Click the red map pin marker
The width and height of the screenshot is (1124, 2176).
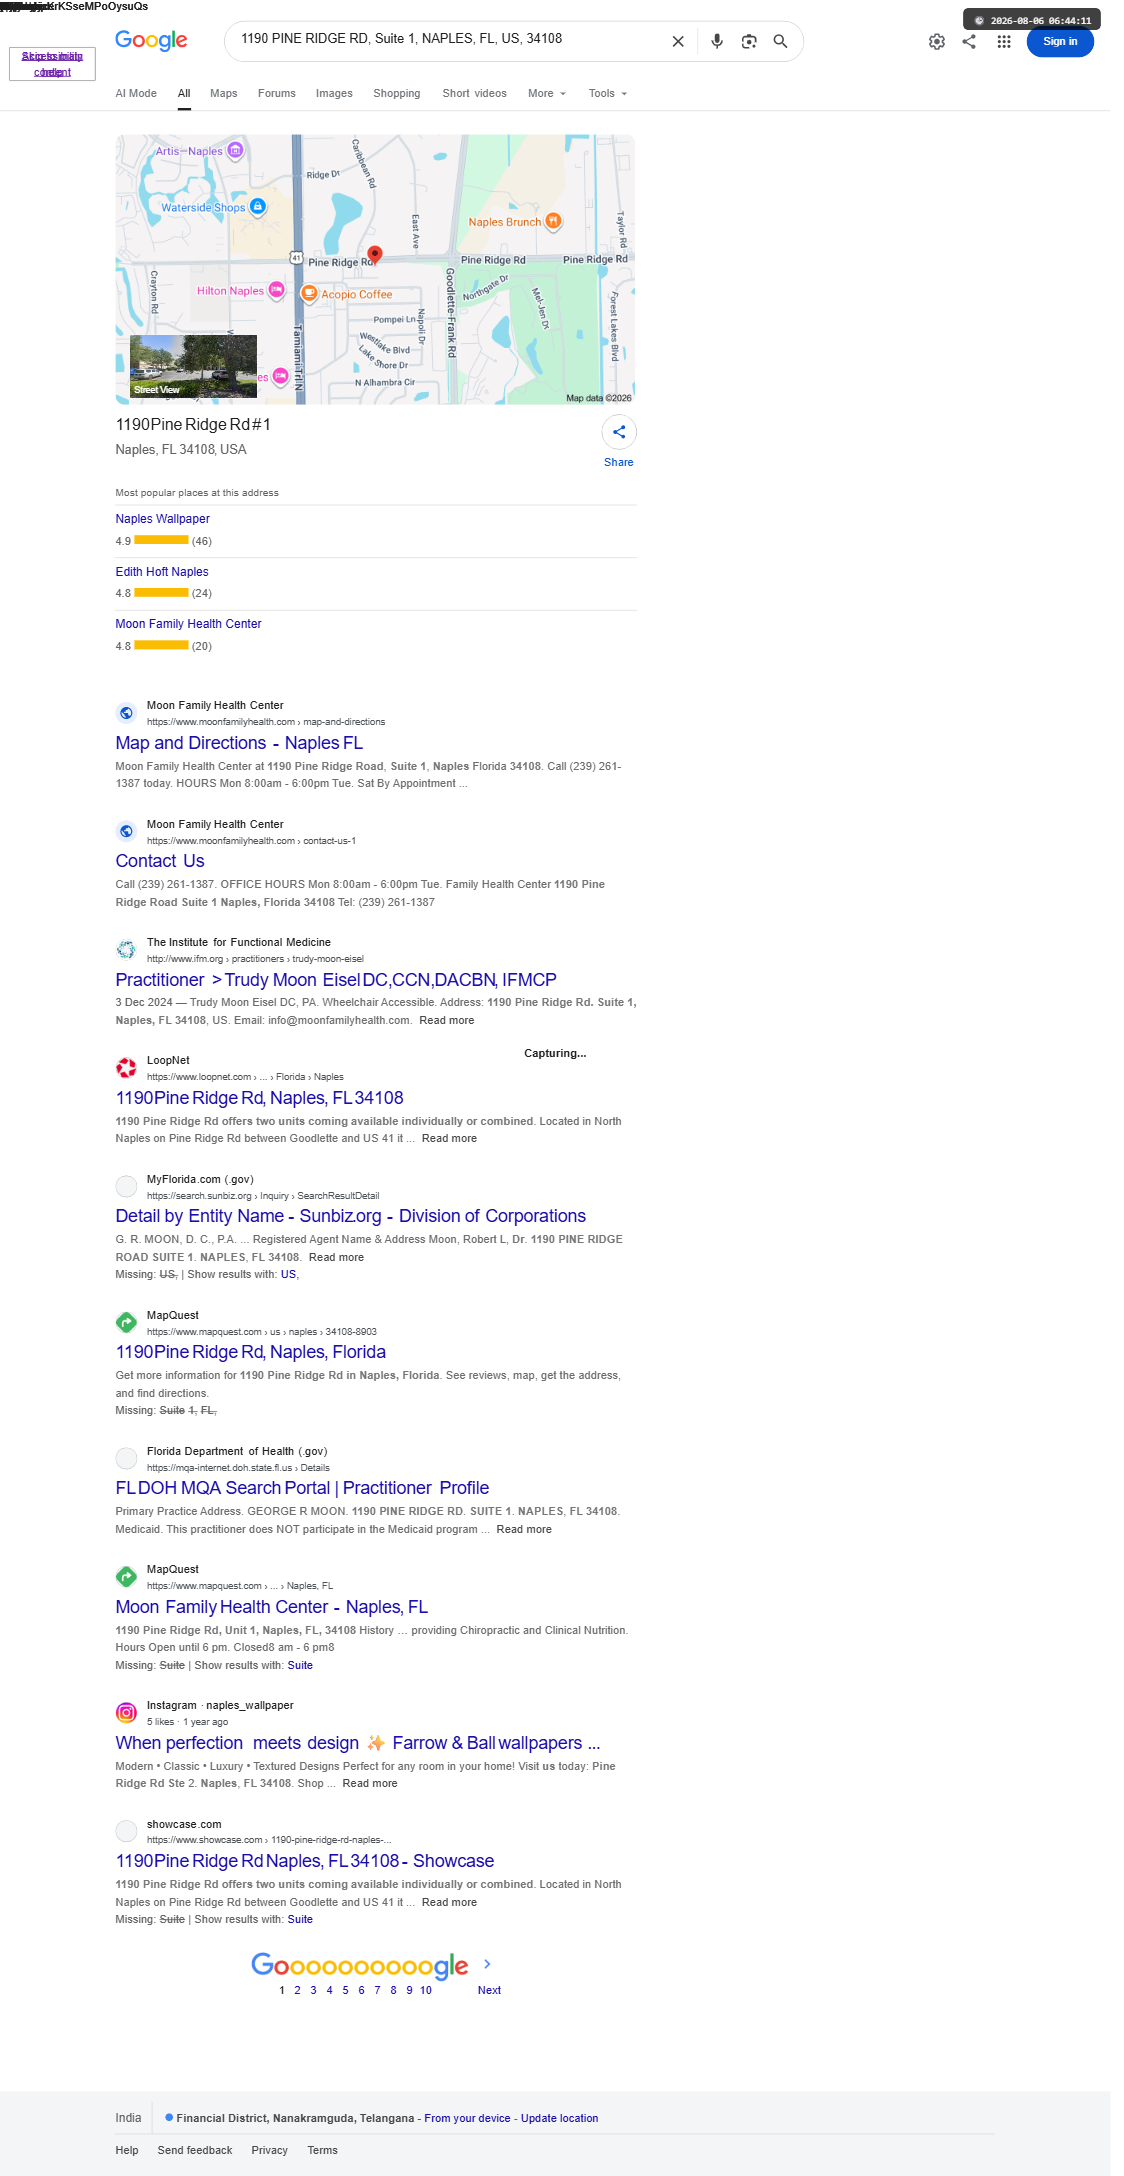[x=375, y=254]
